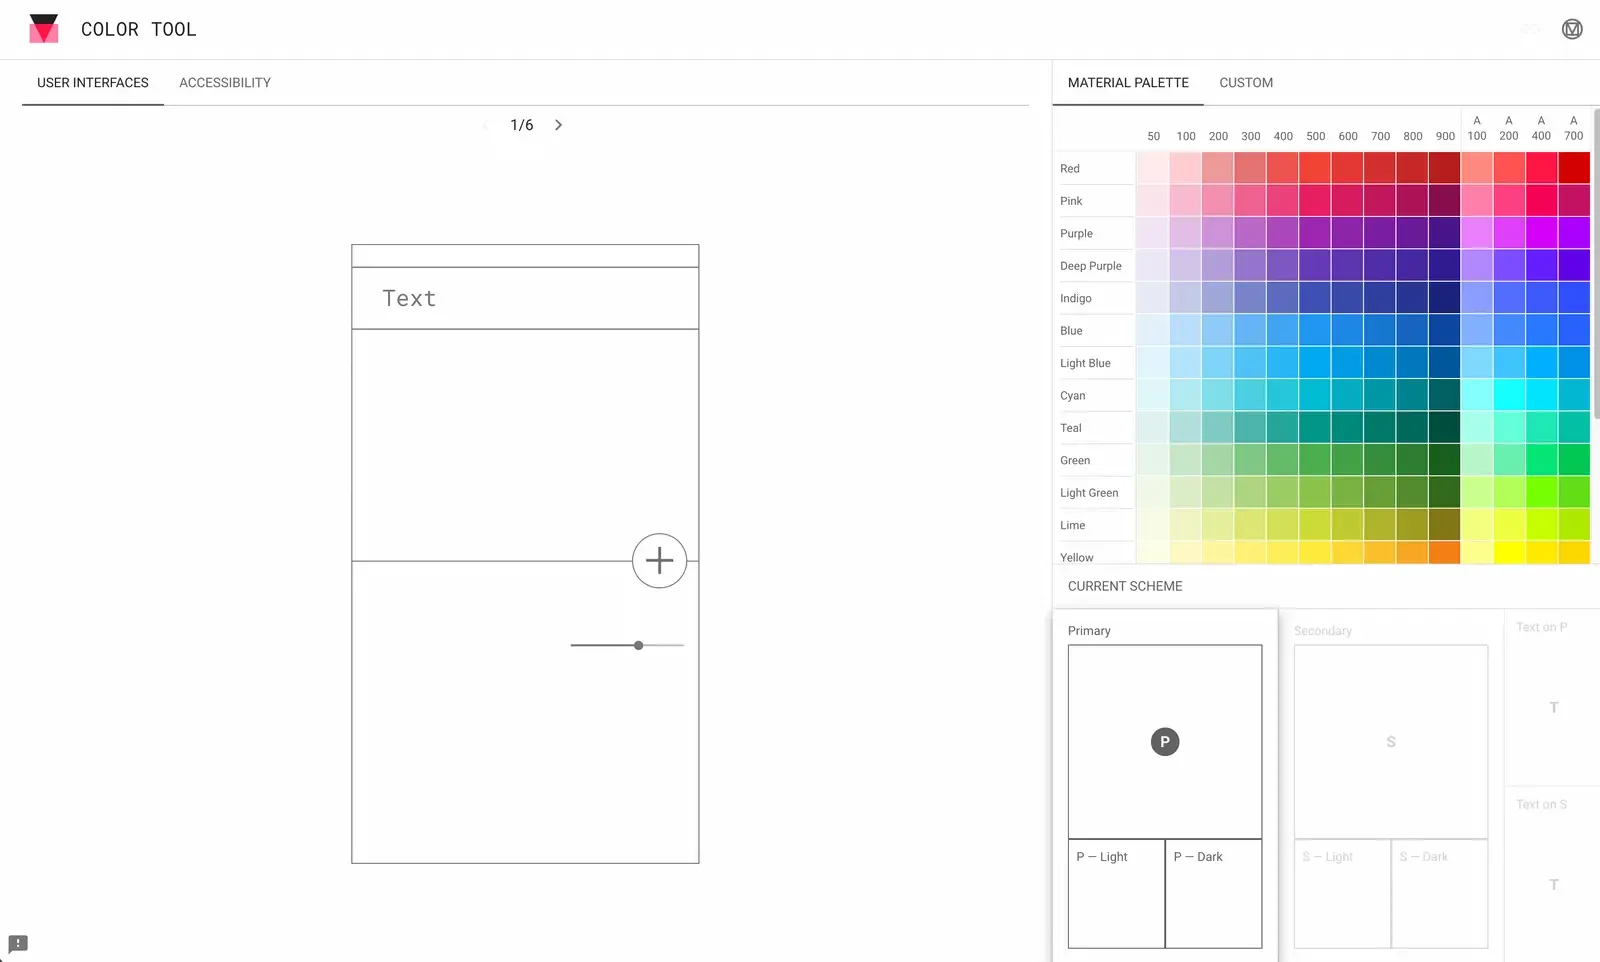Select the Secondary color scheme panel

pyautogui.click(x=1390, y=741)
